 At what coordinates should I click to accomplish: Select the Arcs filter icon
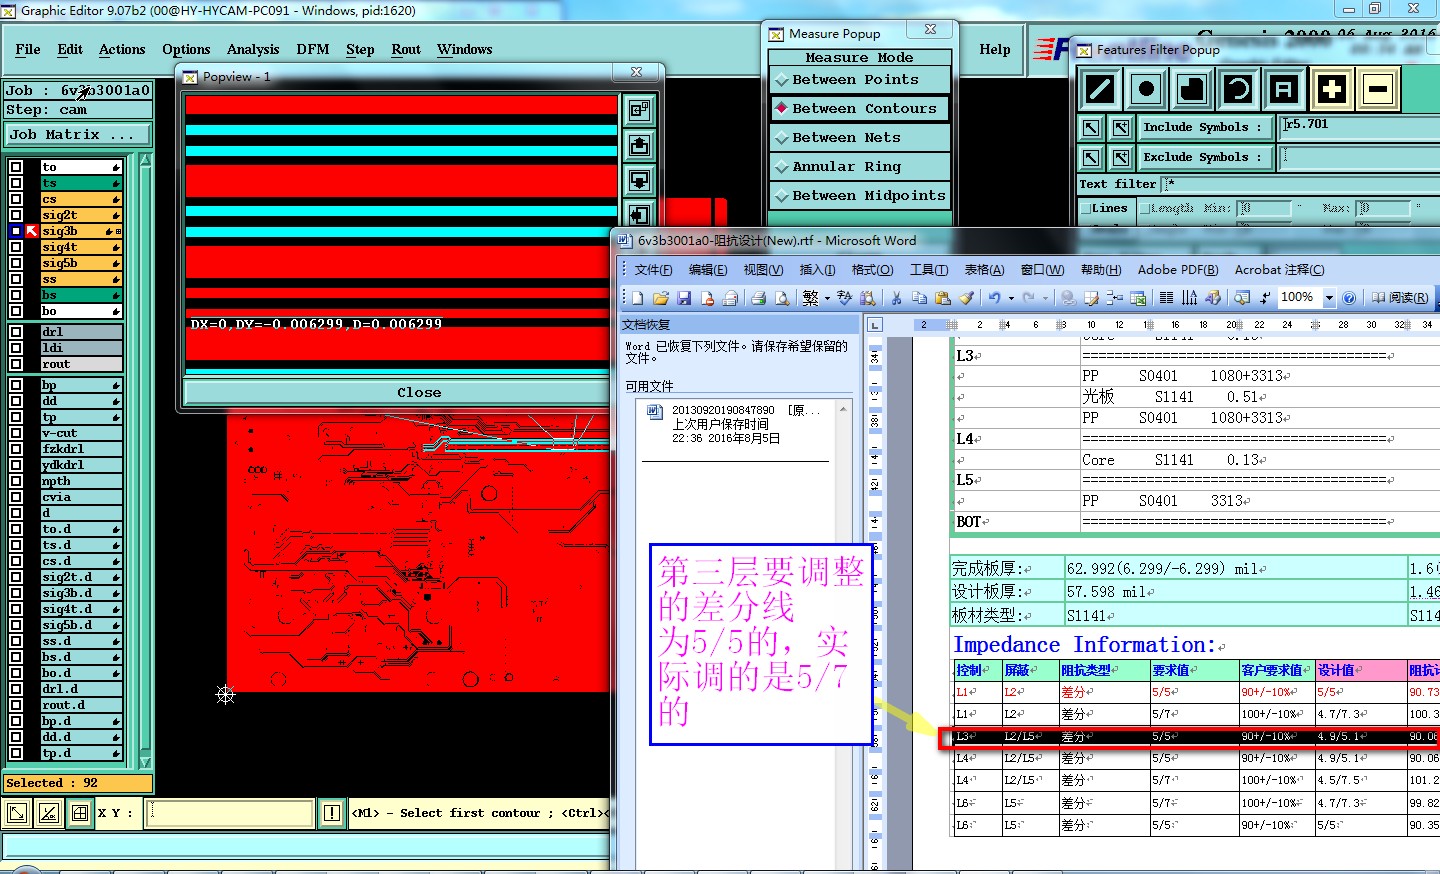pyautogui.click(x=1238, y=89)
